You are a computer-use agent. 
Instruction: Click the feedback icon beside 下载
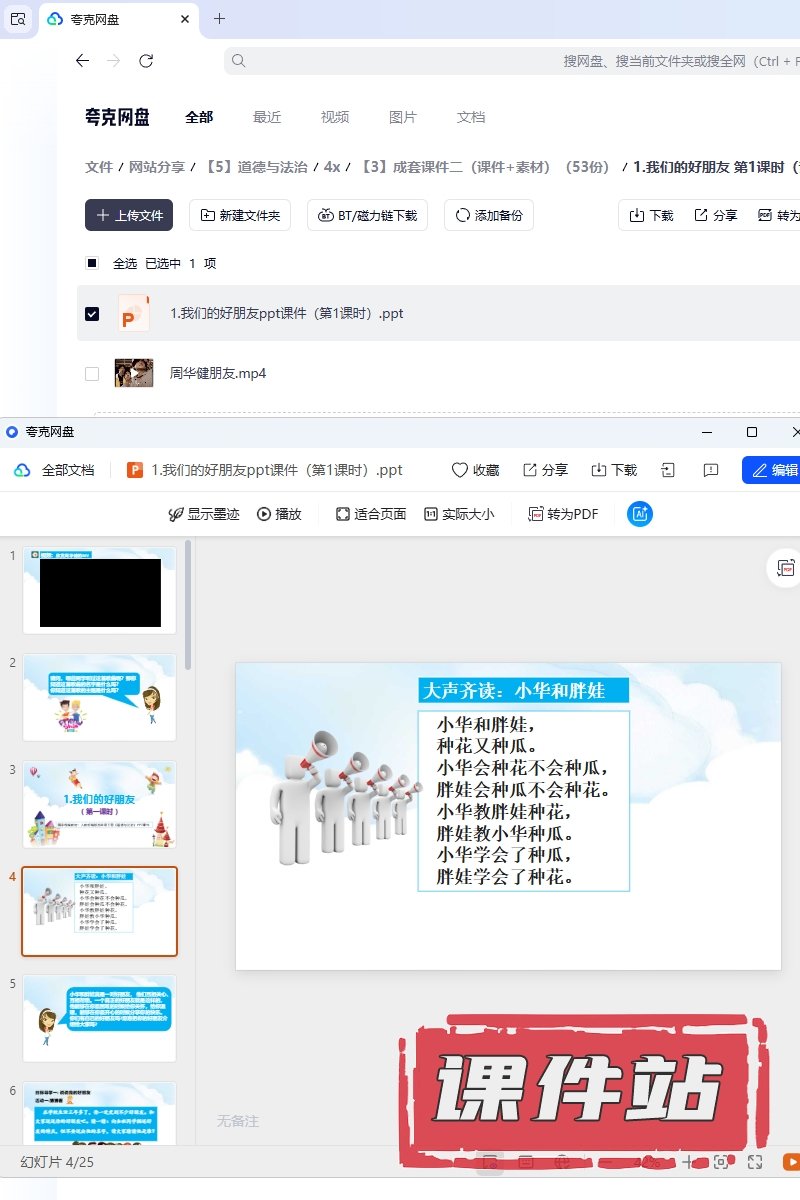[x=711, y=470]
